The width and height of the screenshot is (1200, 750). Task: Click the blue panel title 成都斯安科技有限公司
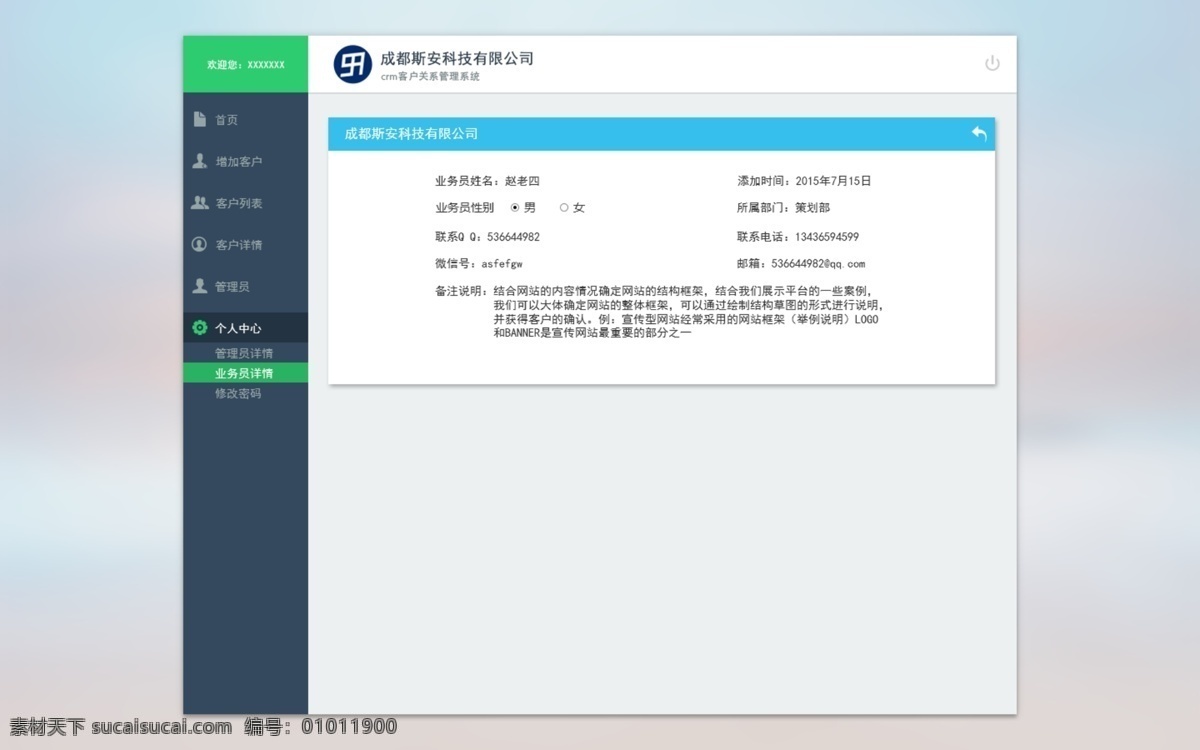pos(411,134)
